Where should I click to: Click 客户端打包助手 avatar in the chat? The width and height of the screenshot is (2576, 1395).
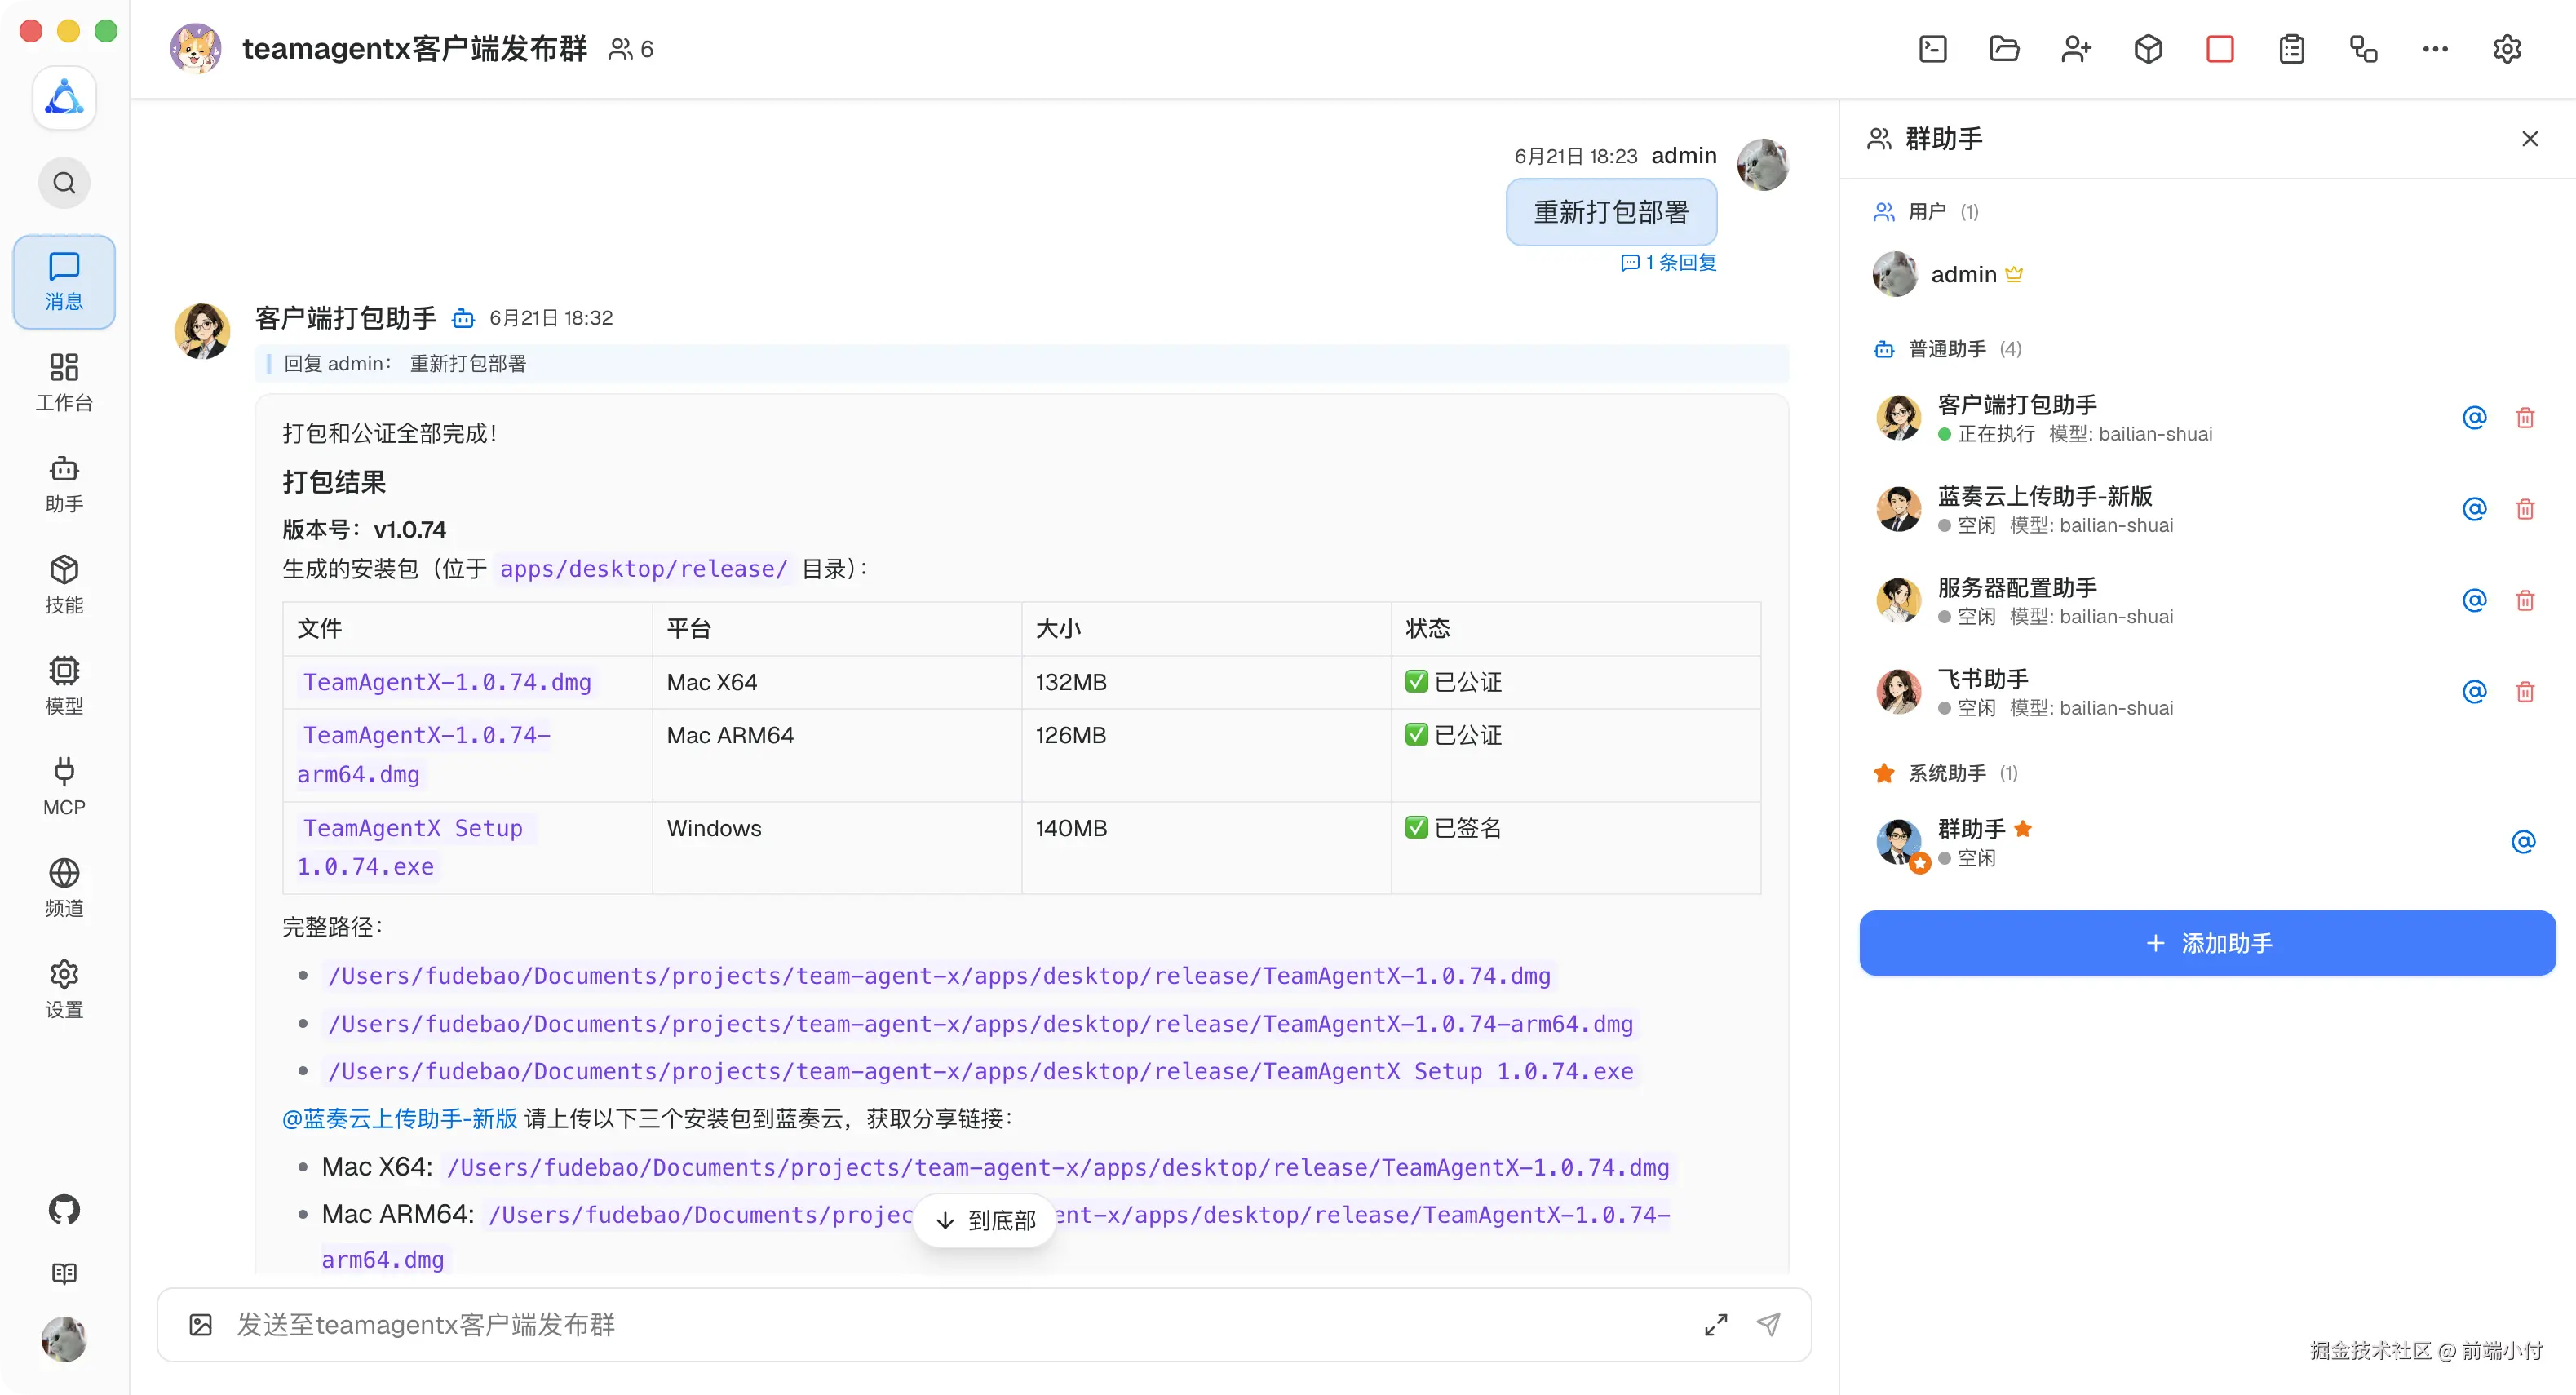(202, 331)
